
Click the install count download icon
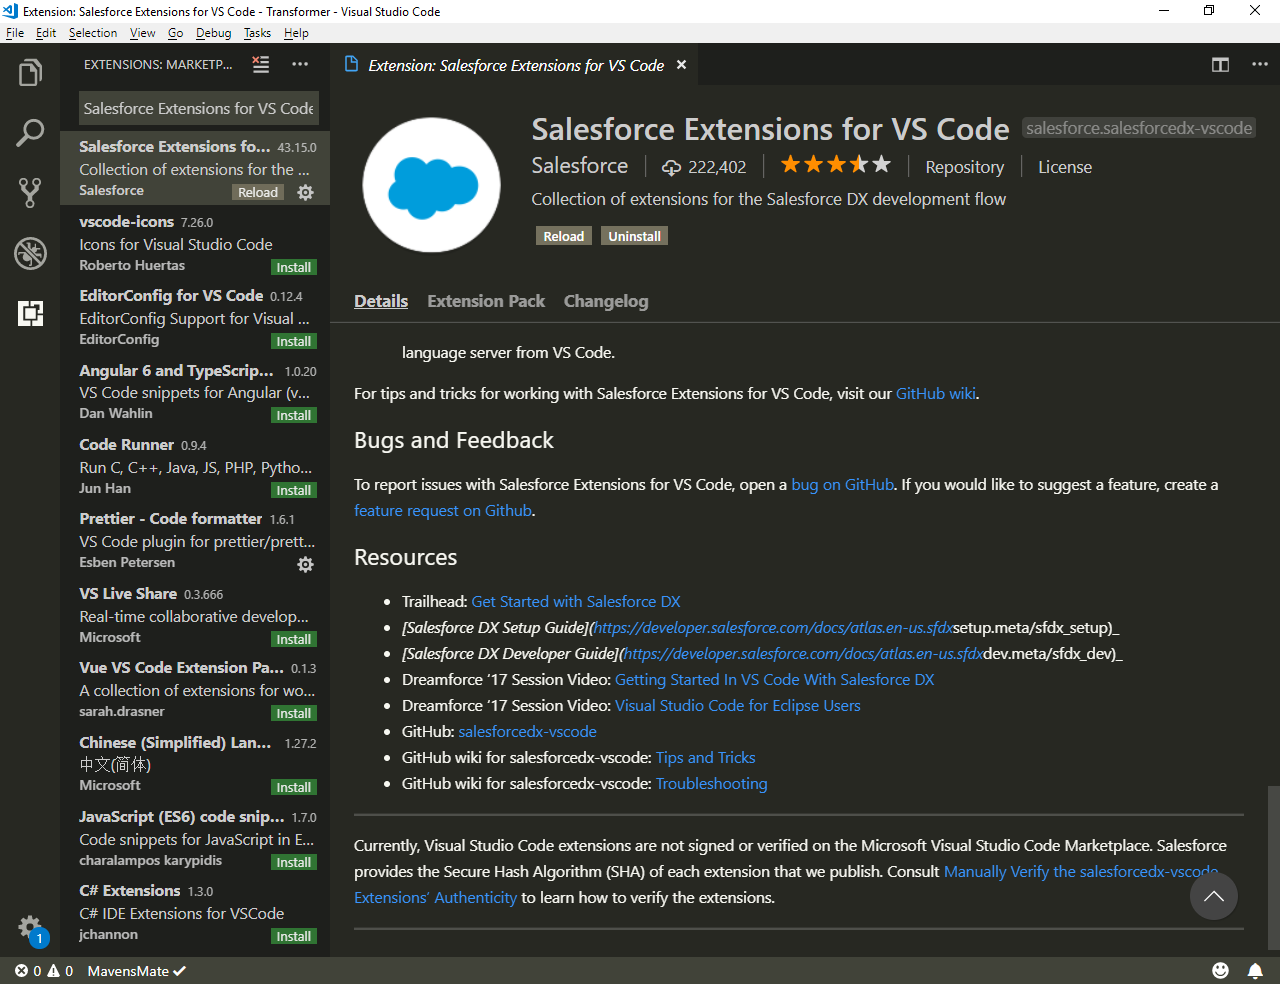coord(672,167)
